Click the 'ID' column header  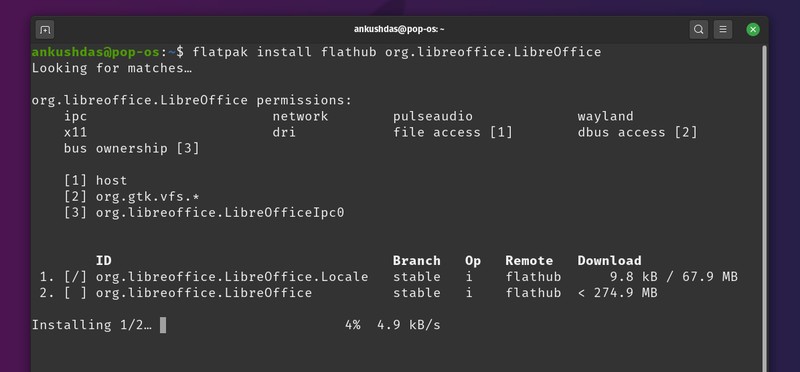(x=104, y=261)
